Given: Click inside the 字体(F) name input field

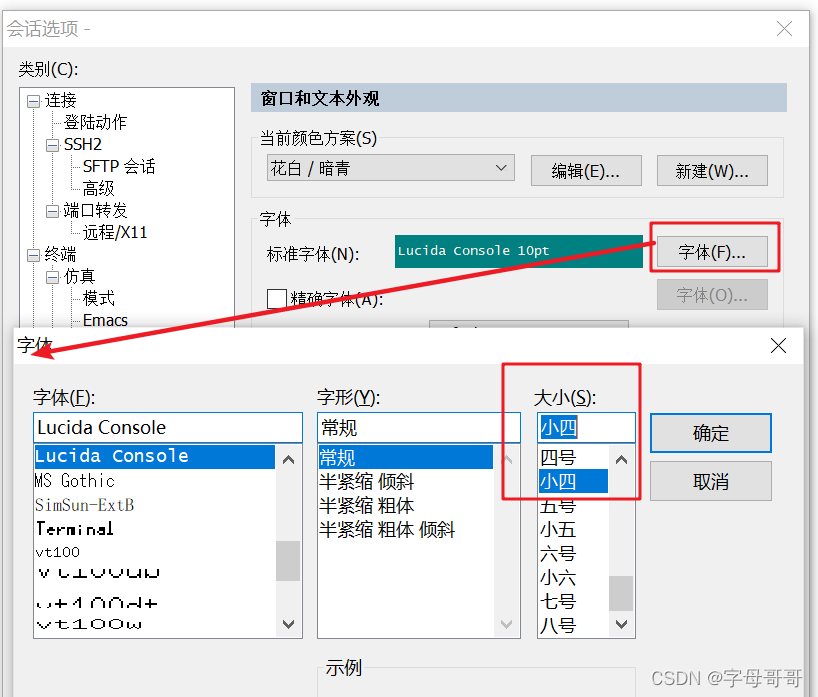Looking at the screenshot, I should click(167, 427).
